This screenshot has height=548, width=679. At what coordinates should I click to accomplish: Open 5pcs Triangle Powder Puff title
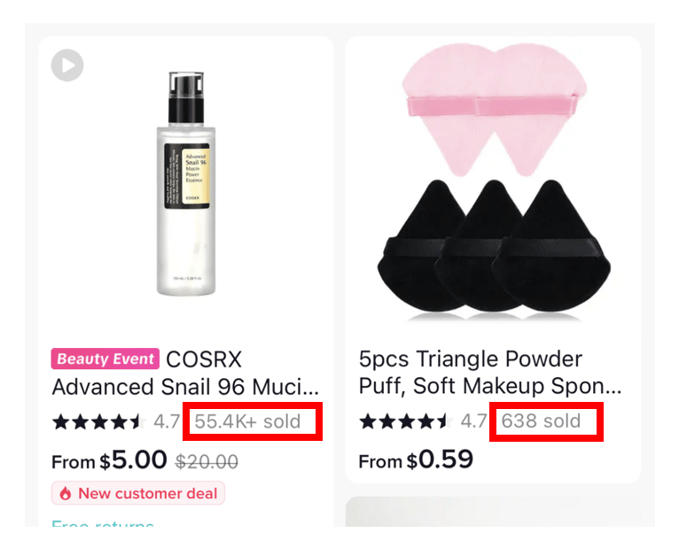pos(490,373)
